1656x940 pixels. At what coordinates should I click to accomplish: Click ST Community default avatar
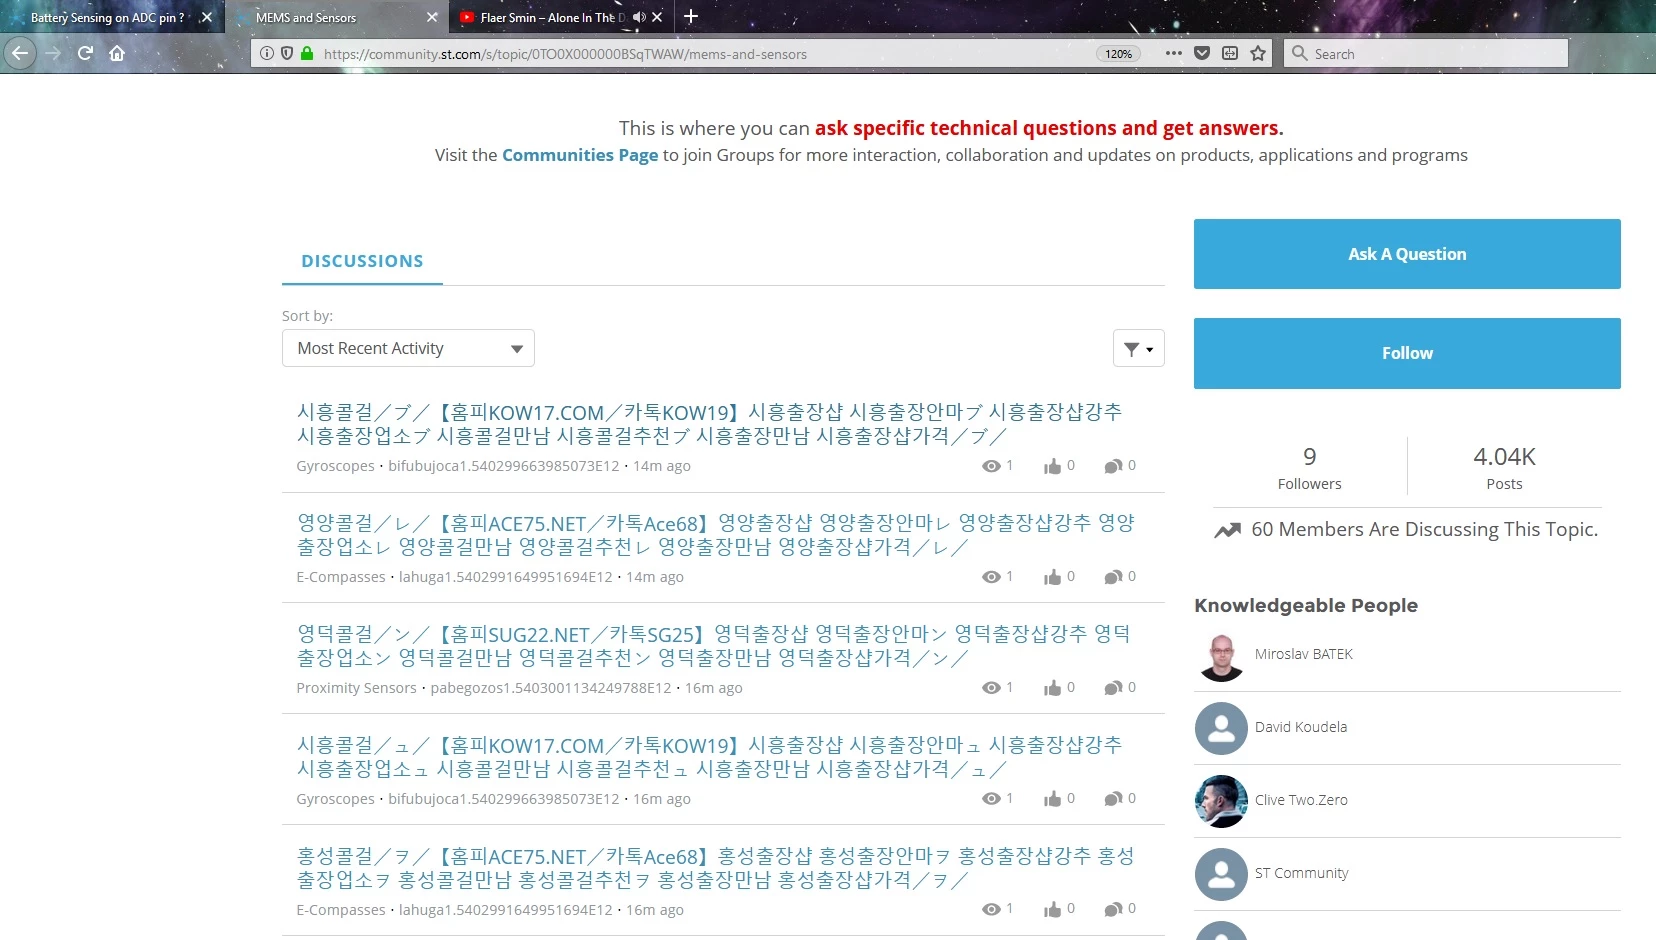[x=1221, y=875]
